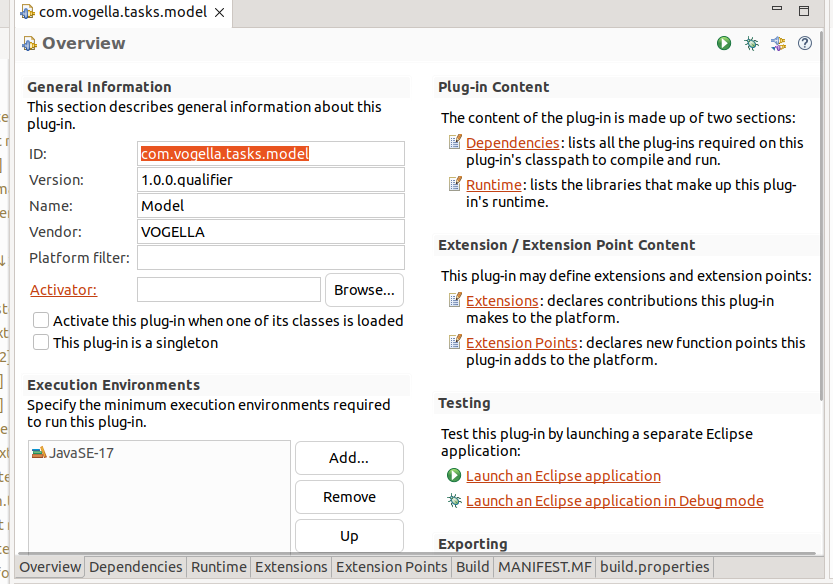Open Organize Manifests wizard icon

coord(778,43)
